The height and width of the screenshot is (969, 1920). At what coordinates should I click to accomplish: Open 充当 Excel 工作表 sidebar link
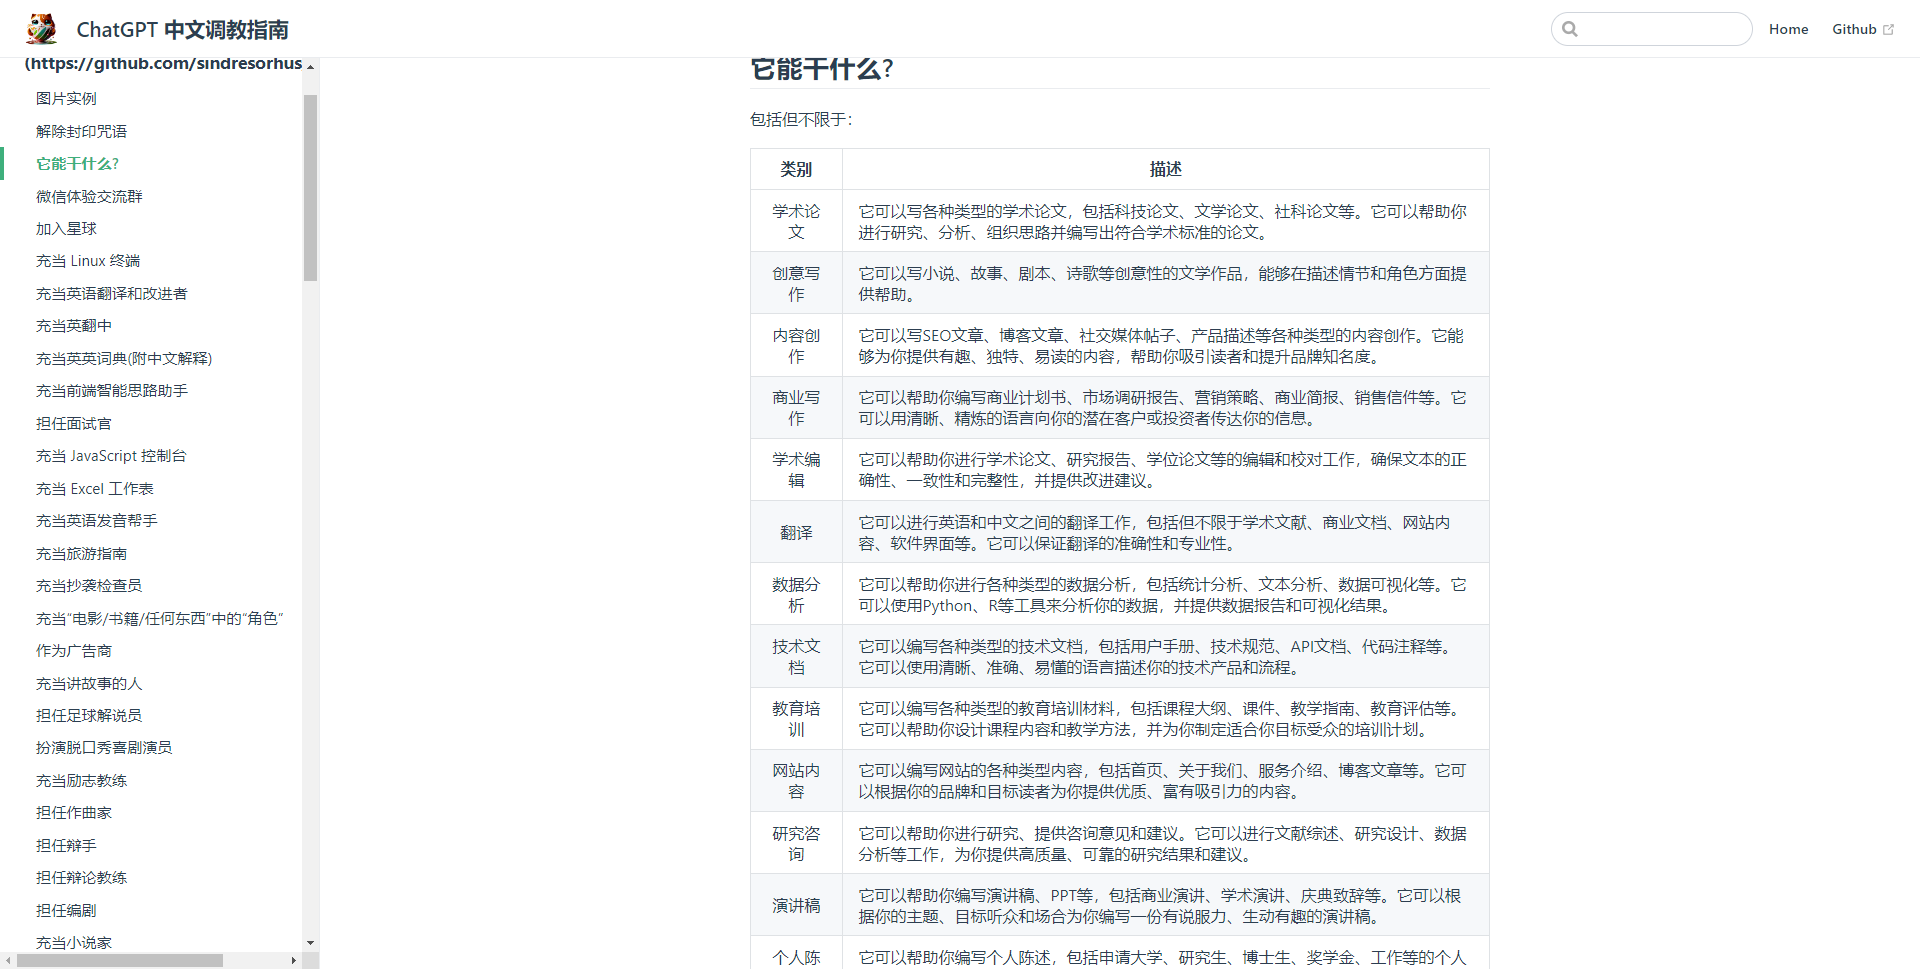point(95,488)
